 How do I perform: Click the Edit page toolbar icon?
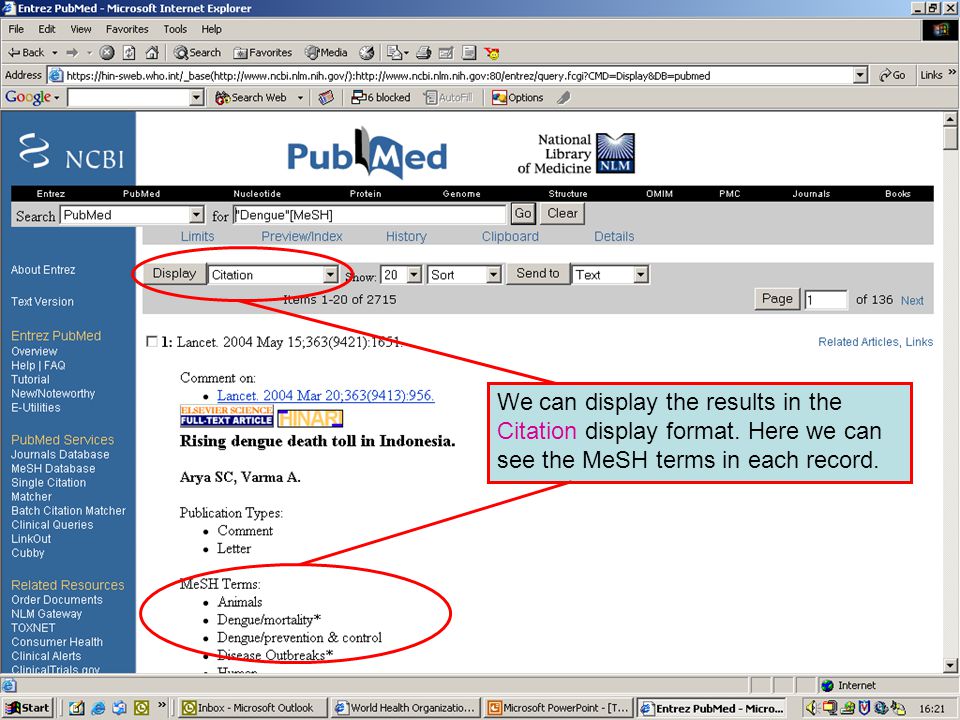446,53
